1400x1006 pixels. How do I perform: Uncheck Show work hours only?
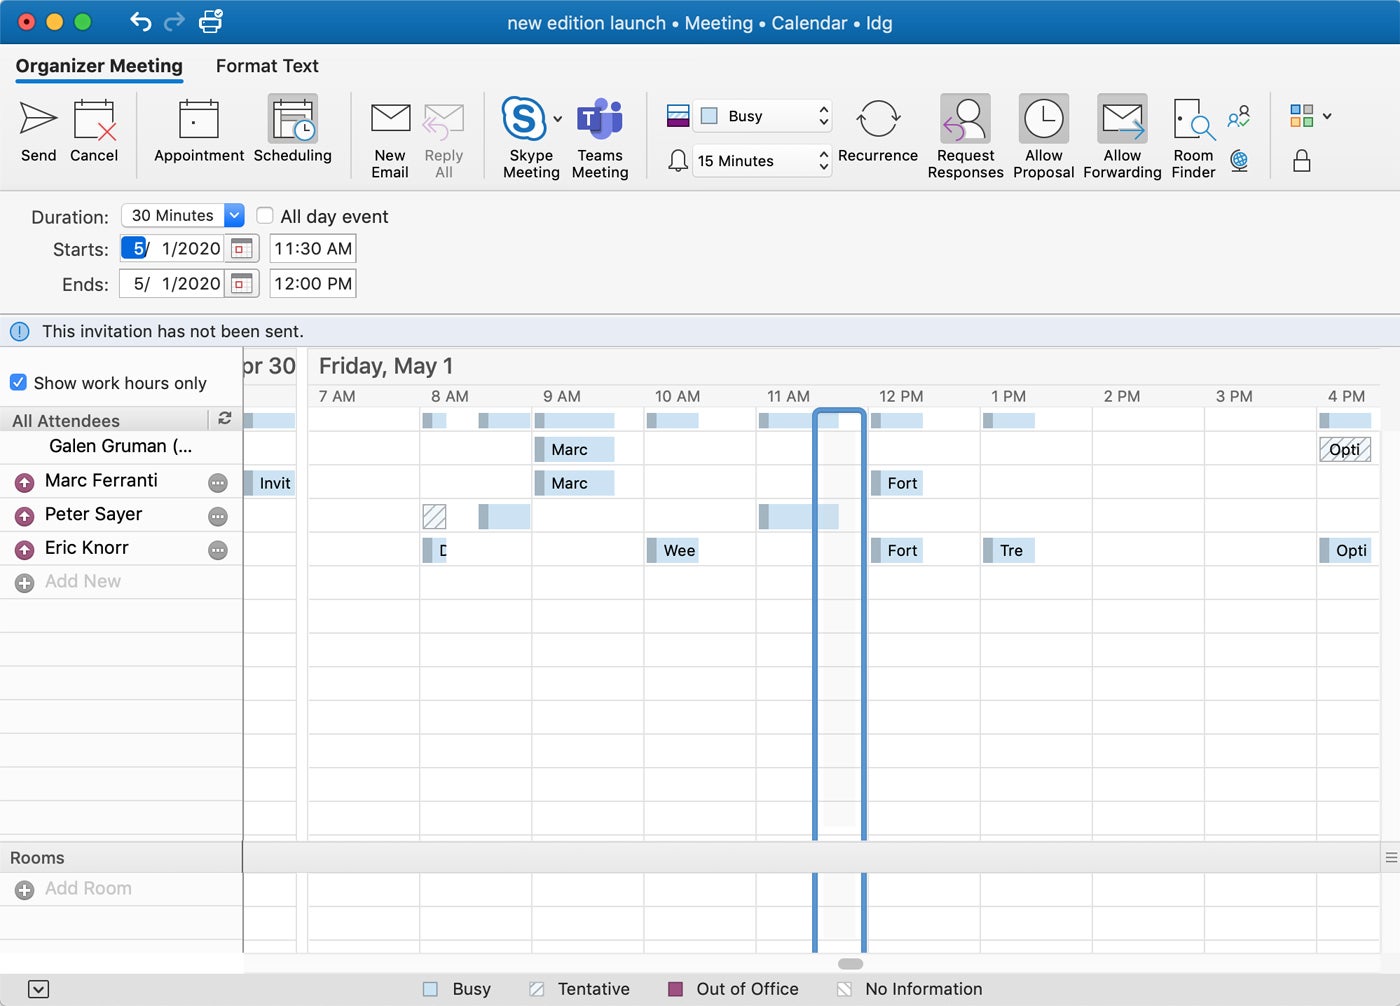pos(18,382)
